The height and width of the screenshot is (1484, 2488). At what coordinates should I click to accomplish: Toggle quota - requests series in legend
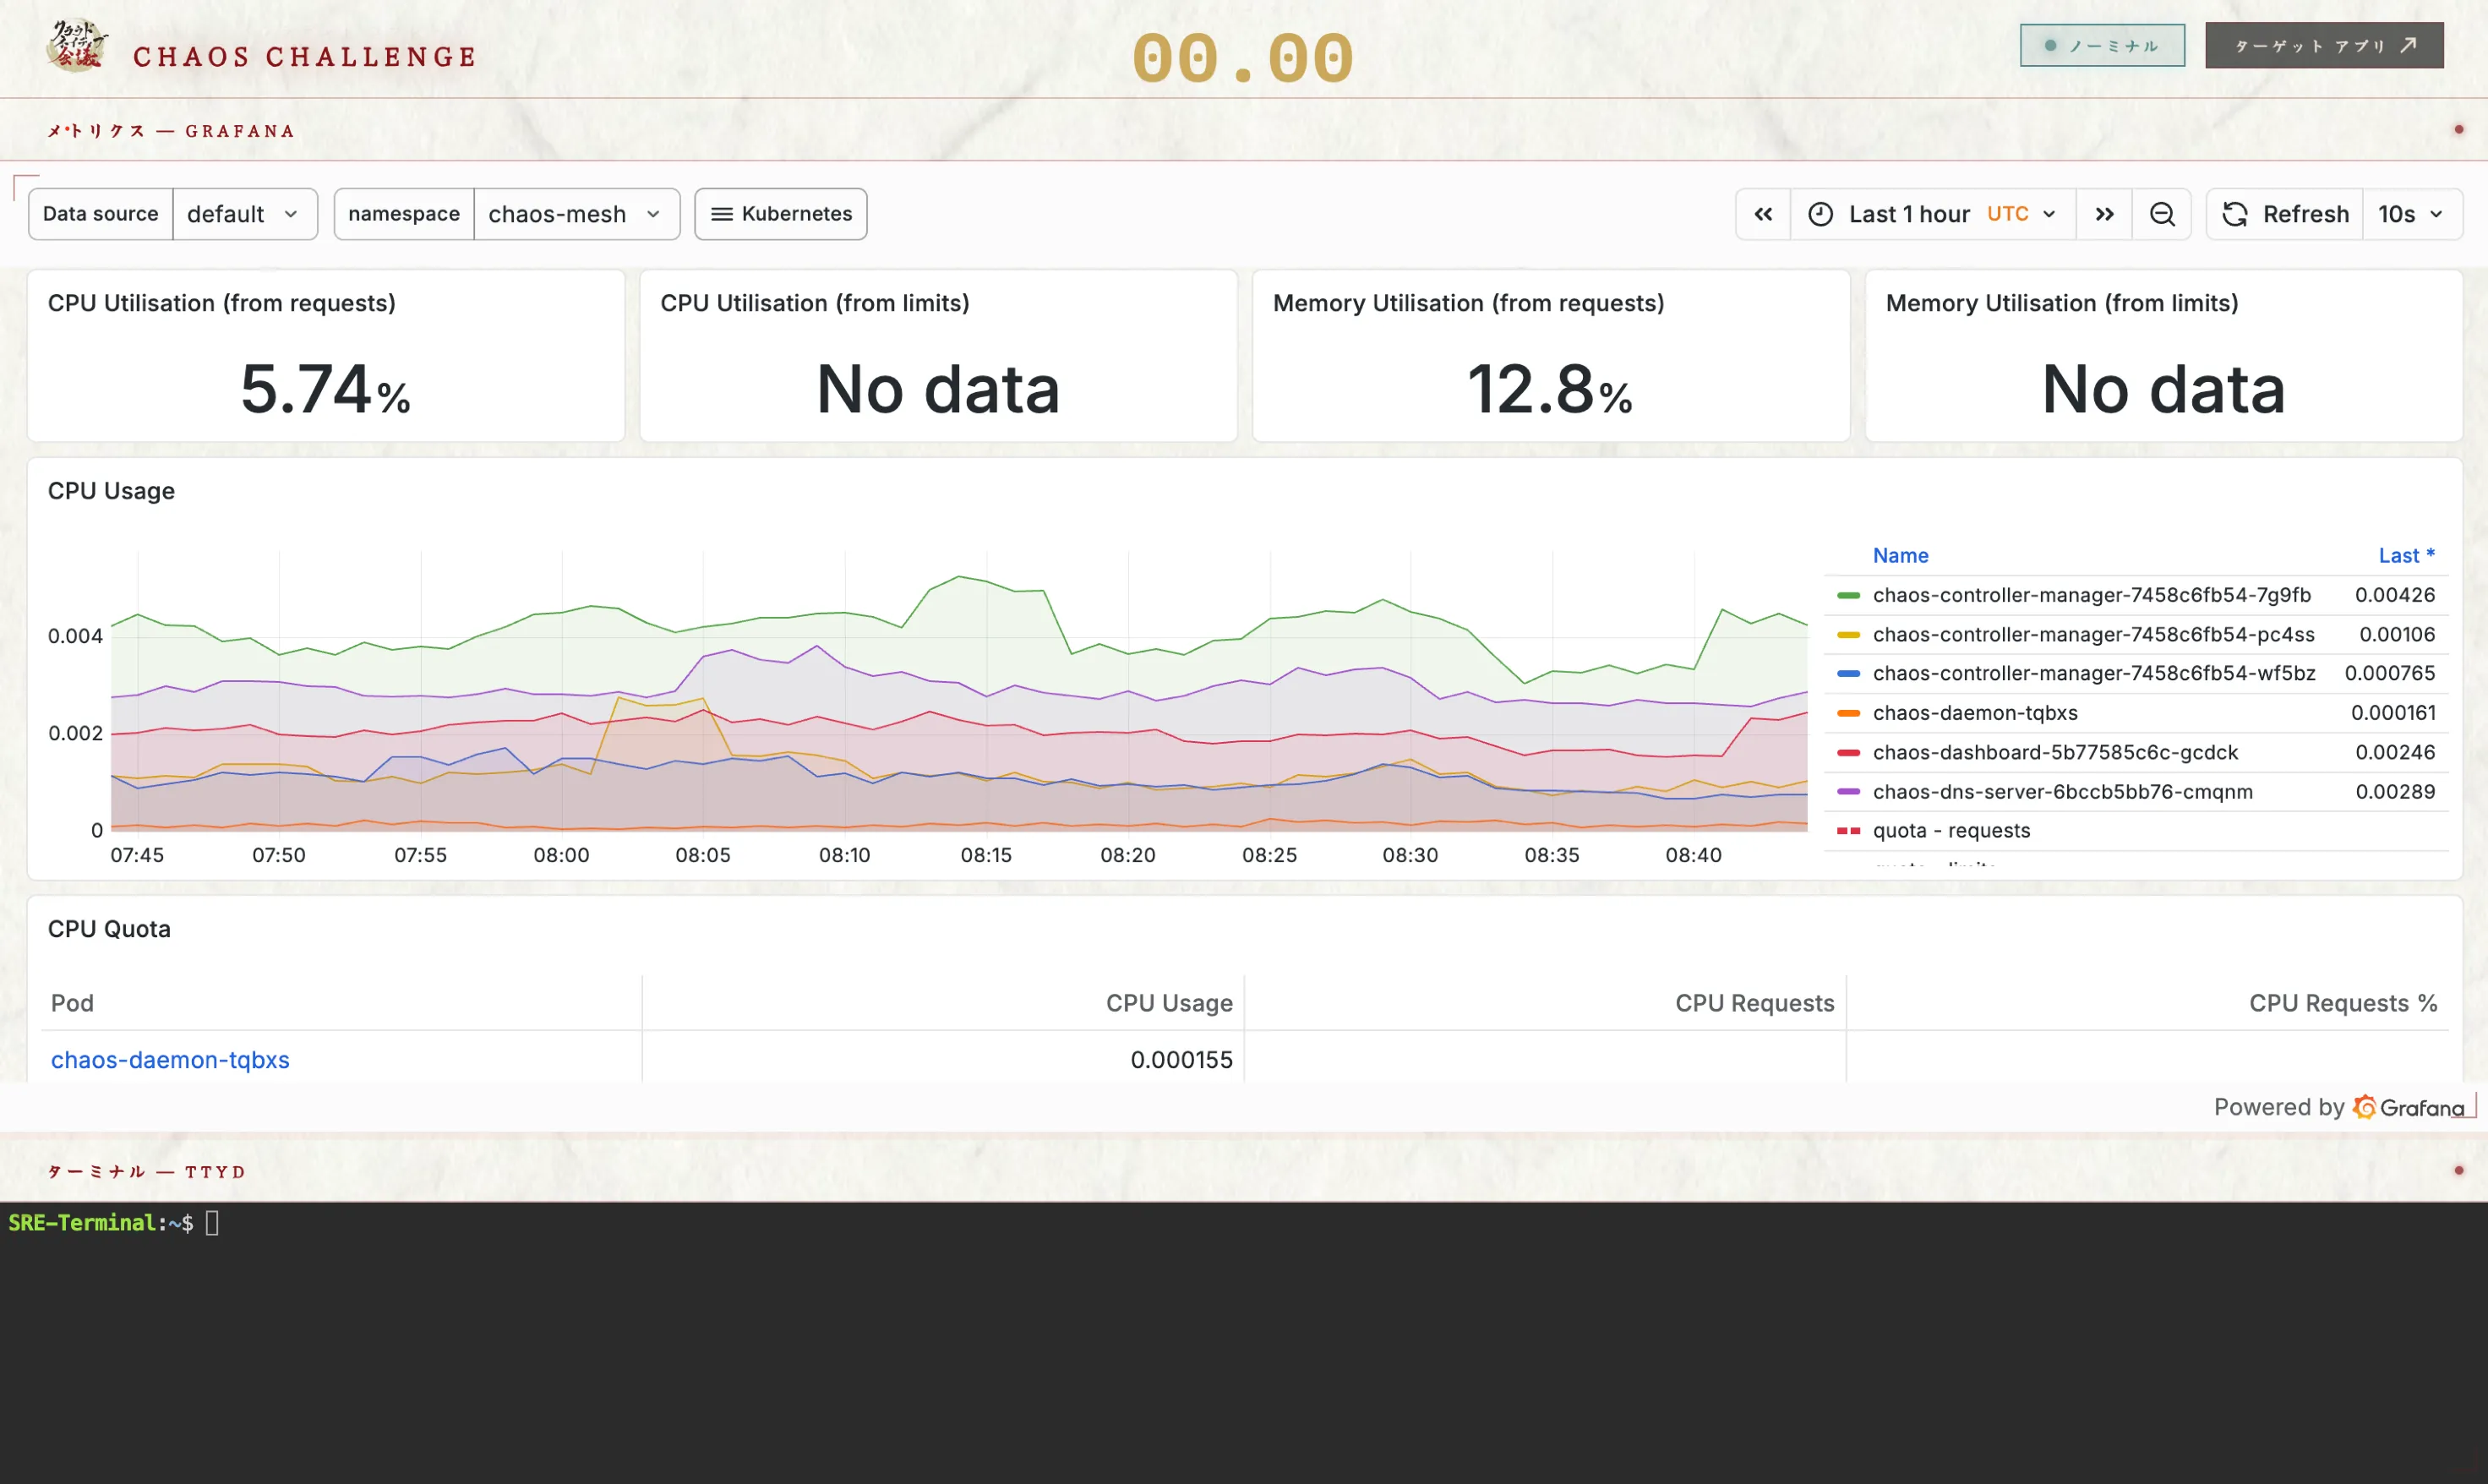(x=1951, y=831)
